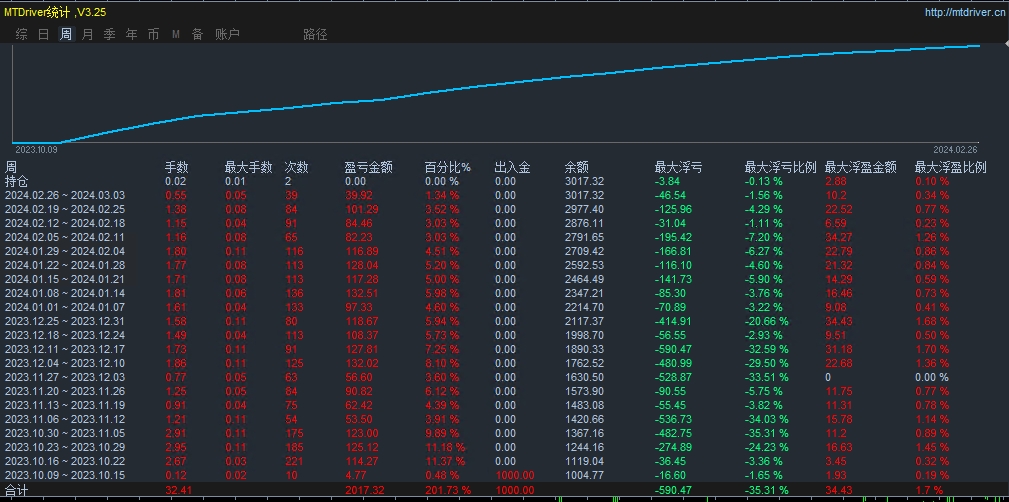This screenshot has height=502, width=1009.
Task: Select week 2023.11.27 ~ 2023.12.03
Action: pyautogui.click(x=65, y=377)
